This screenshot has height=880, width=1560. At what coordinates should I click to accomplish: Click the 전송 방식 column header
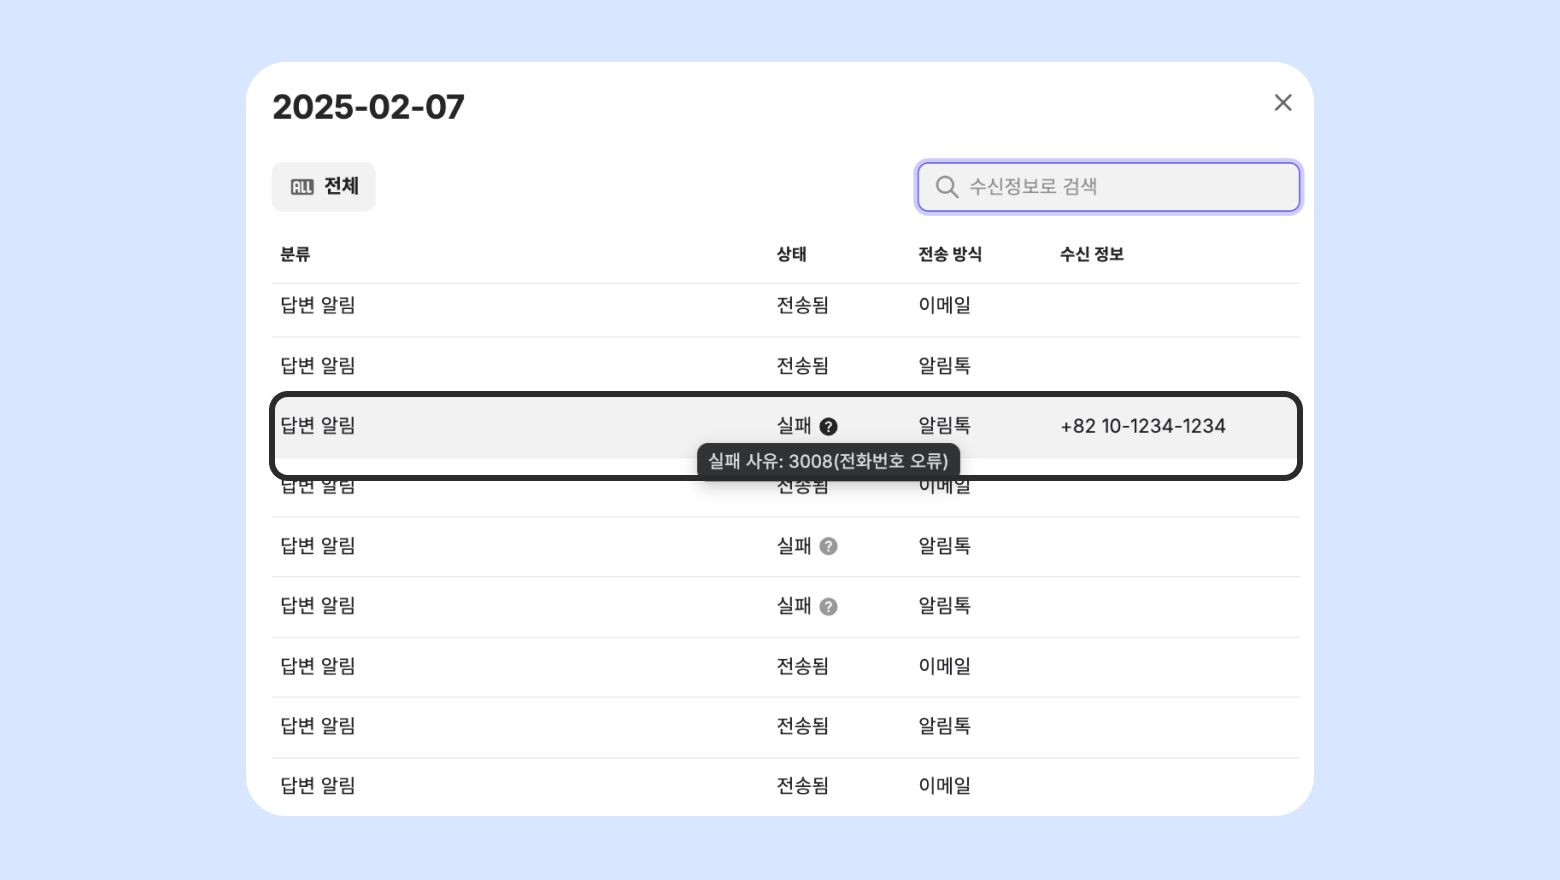click(x=950, y=254)
